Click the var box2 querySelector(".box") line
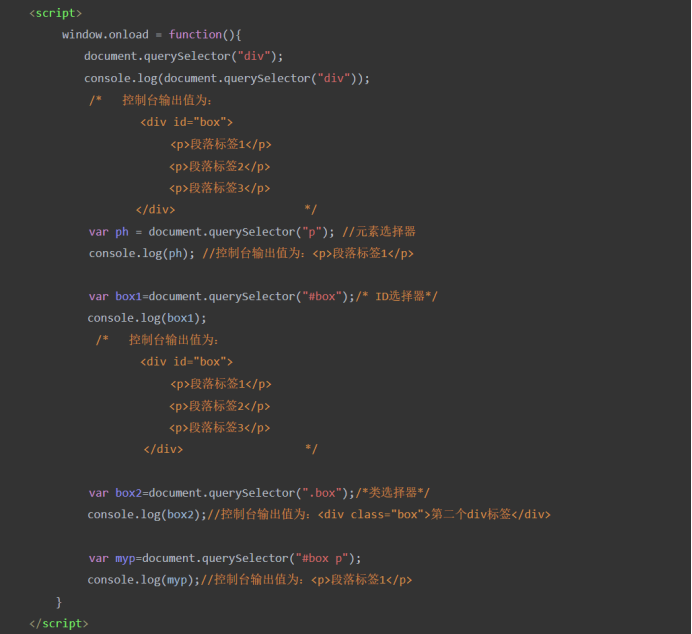The height and width of the screenshot is (634, 692). pyautogui.click(x=259, y=493)
